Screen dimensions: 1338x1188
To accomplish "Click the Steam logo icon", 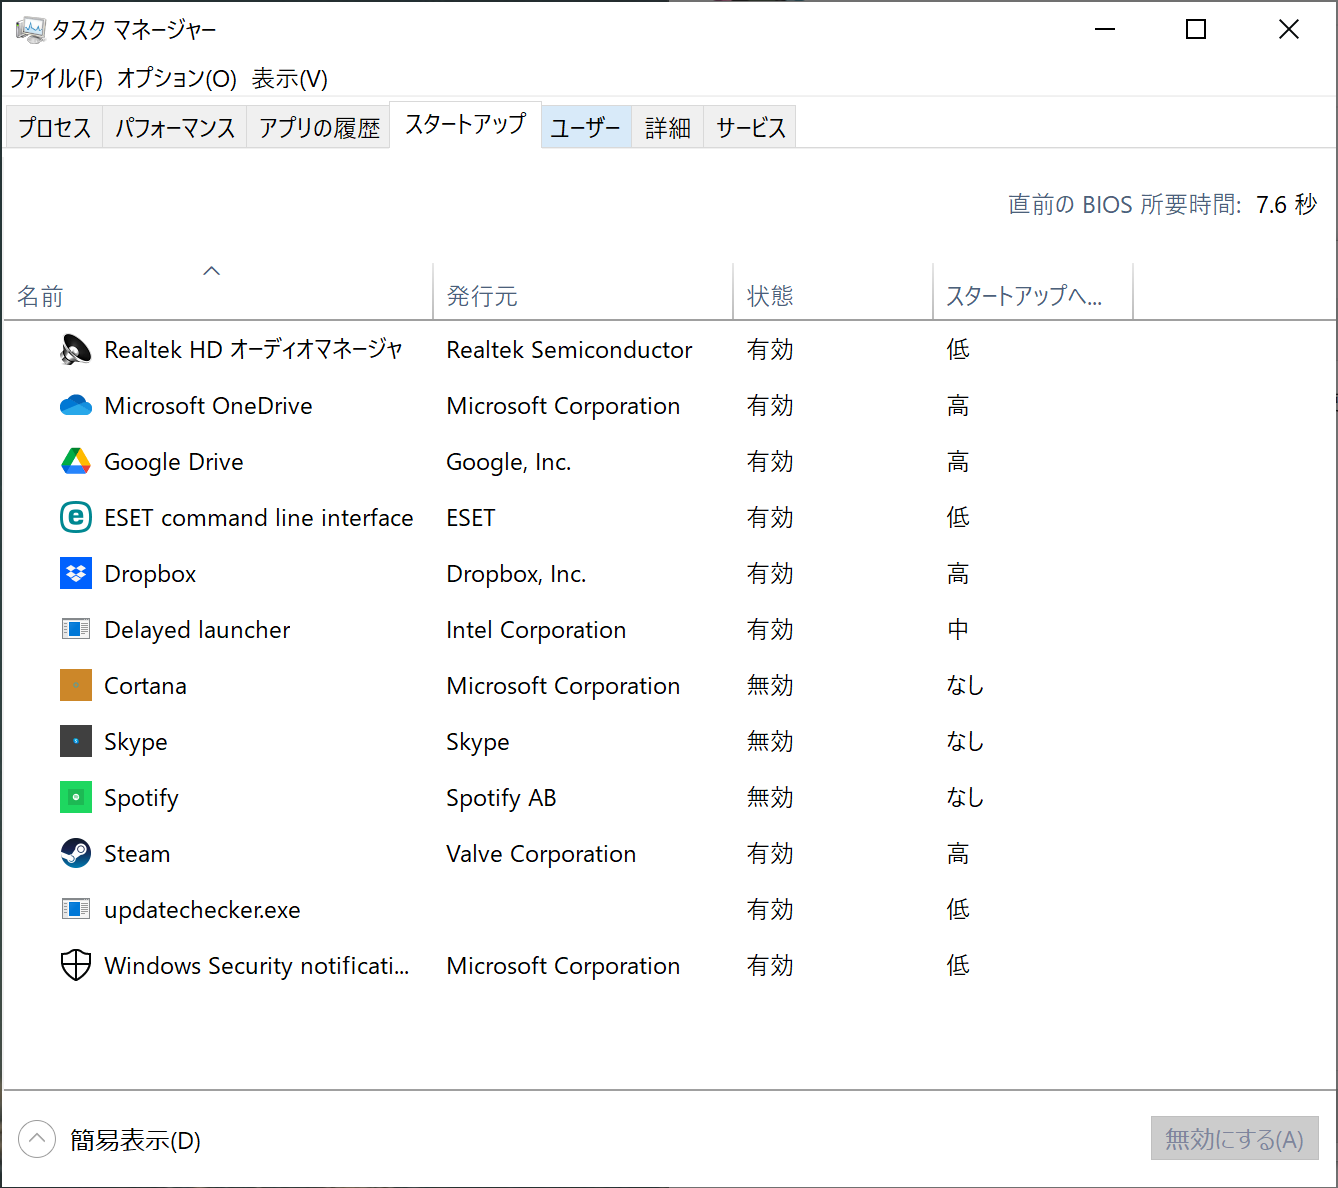I will (76, 853).
